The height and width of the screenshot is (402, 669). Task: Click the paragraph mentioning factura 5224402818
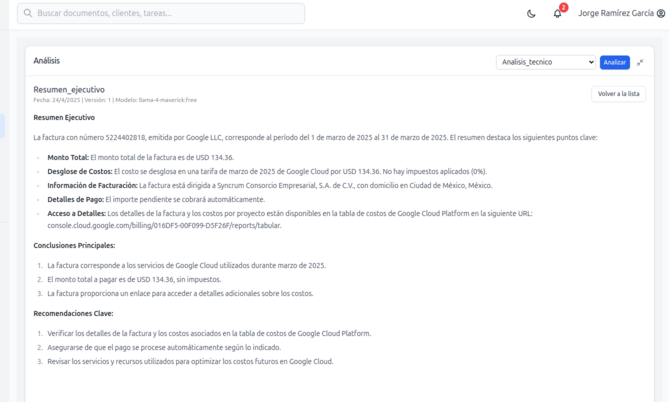[x=315, y=137]
